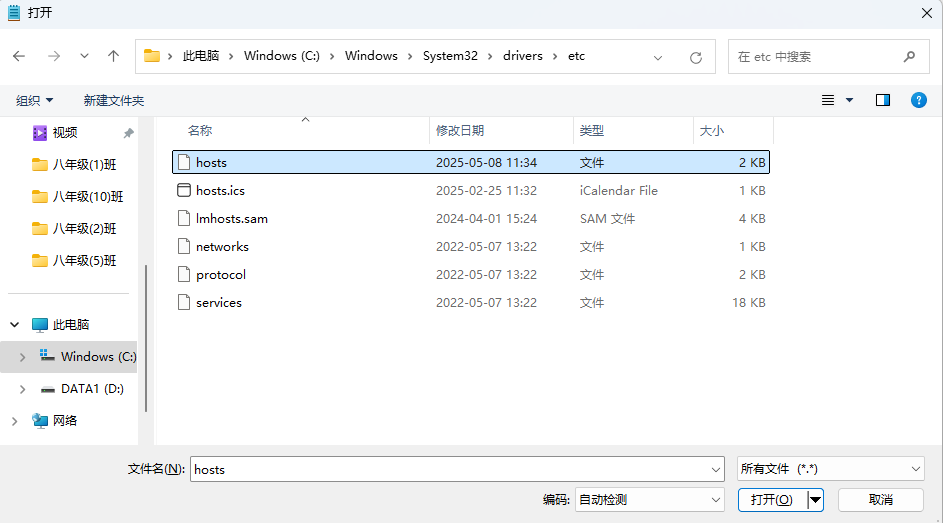Screen dimensions: 943x523
Task: Refresh the etc folder listing
Action: (x=696, y=58)
